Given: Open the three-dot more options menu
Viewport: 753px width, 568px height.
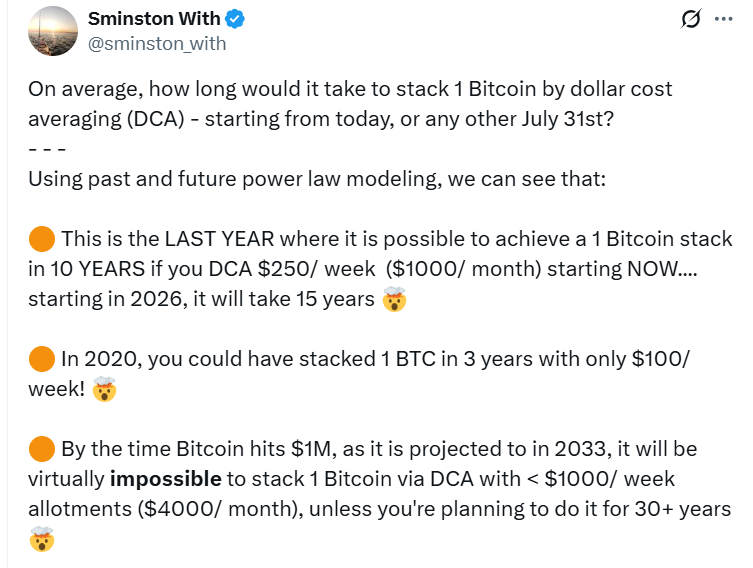Looking at the screenshot, I should (x=724, y=19).
